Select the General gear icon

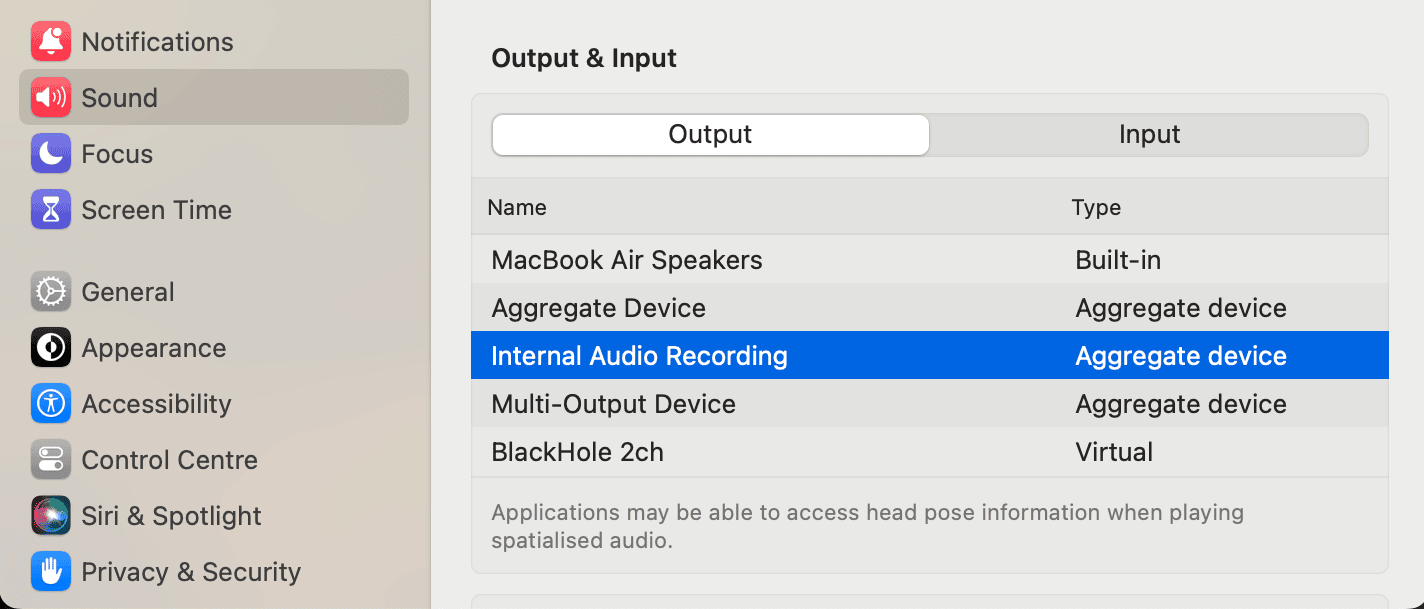point(49,291)
